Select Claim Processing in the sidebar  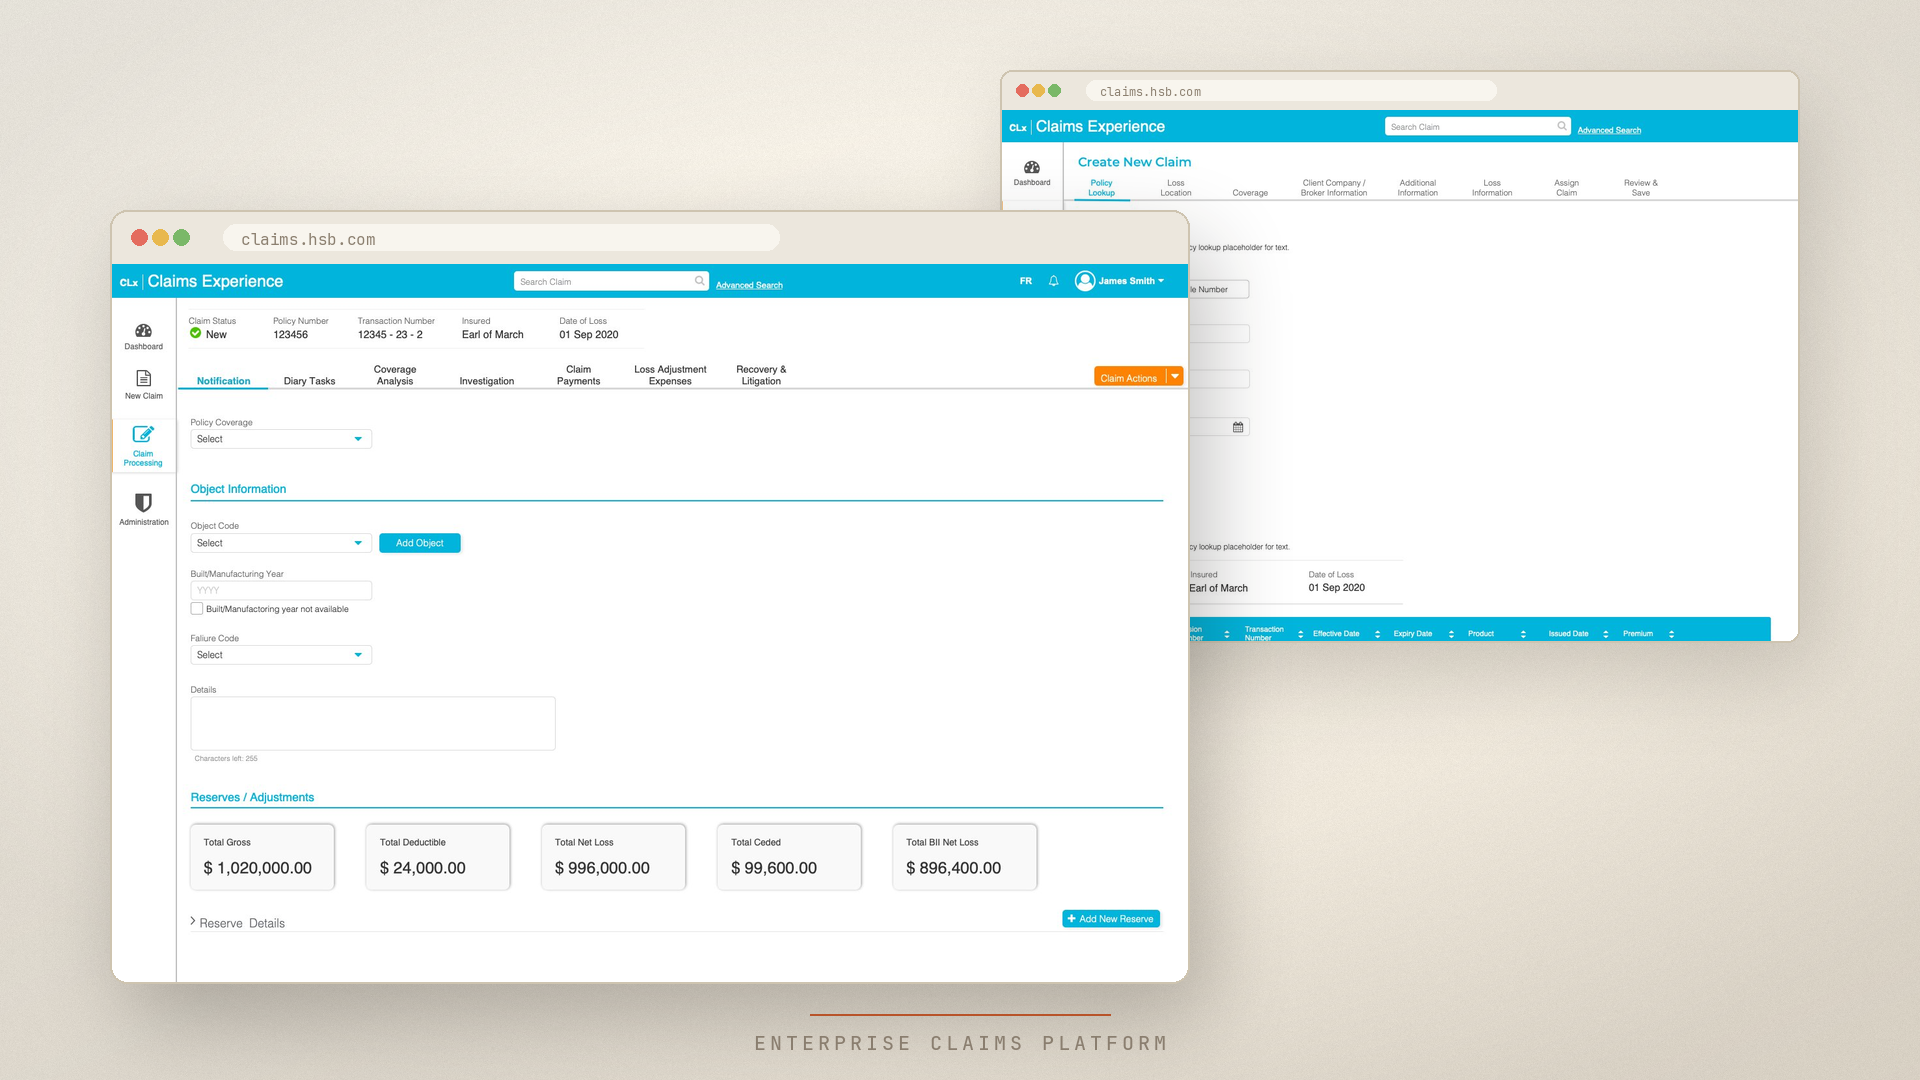click(x=143, y=445)
